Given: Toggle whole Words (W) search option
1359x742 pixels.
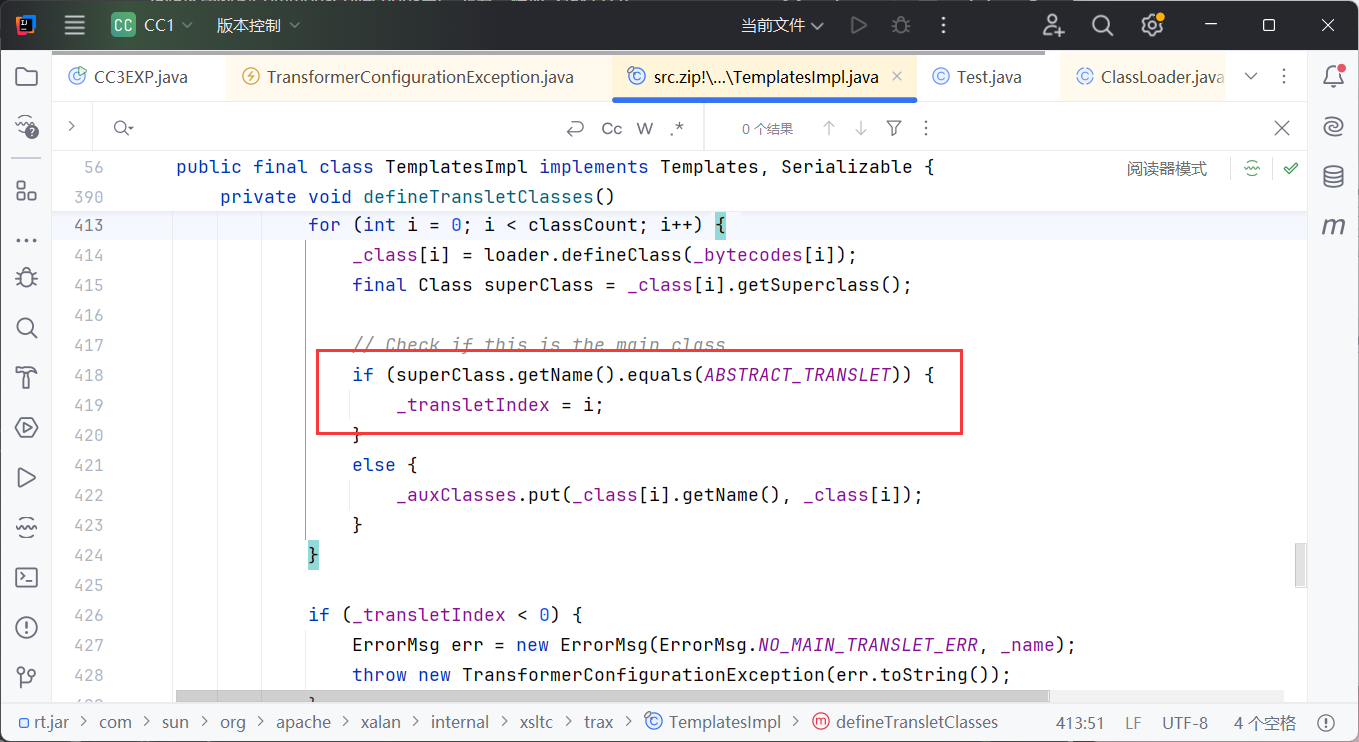Looking at the screenshot, I should coord(645,128).
